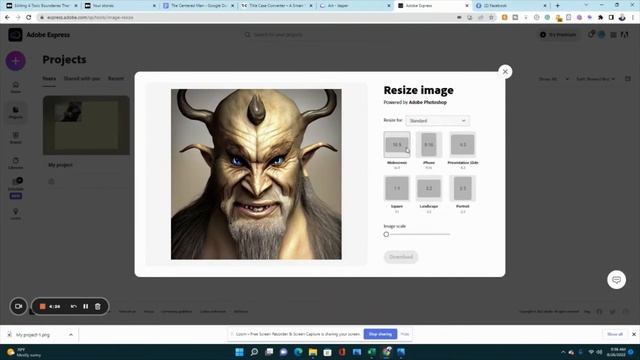Restart the Loom recording
Screen dimensions: 640x360
click(x=73, y=306)
